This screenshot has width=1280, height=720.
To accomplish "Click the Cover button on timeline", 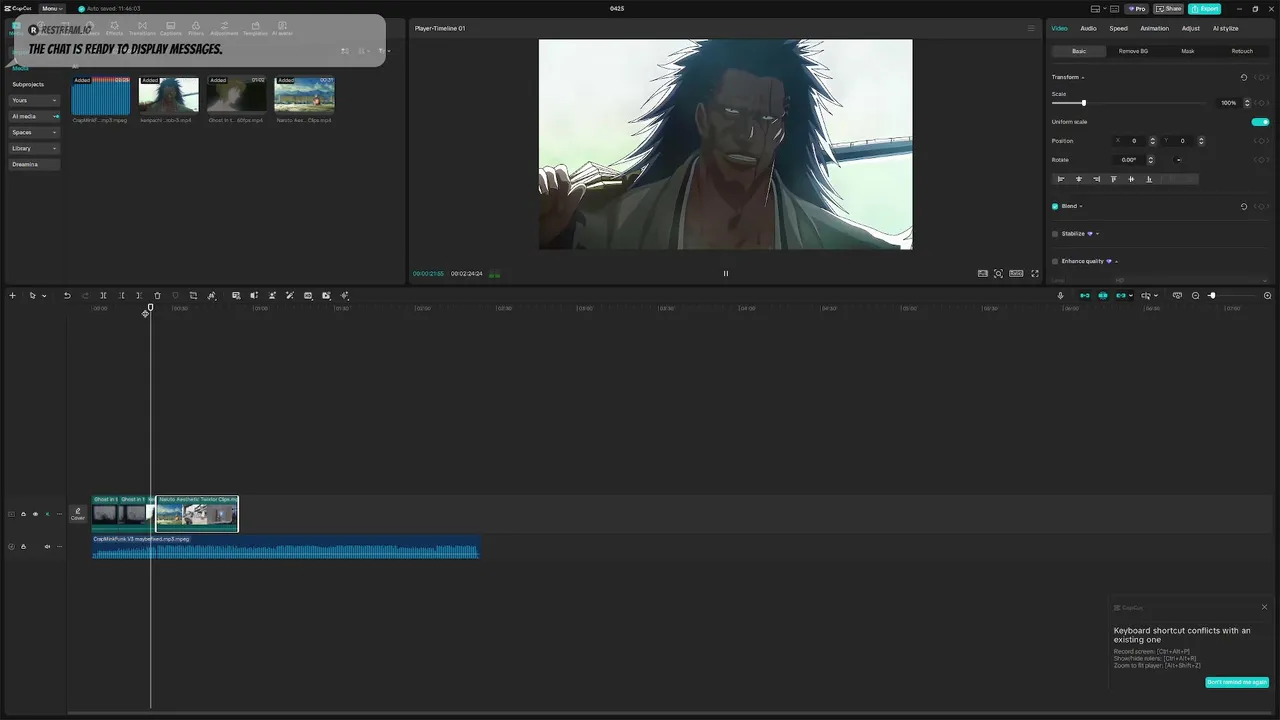I will (78, 514).
